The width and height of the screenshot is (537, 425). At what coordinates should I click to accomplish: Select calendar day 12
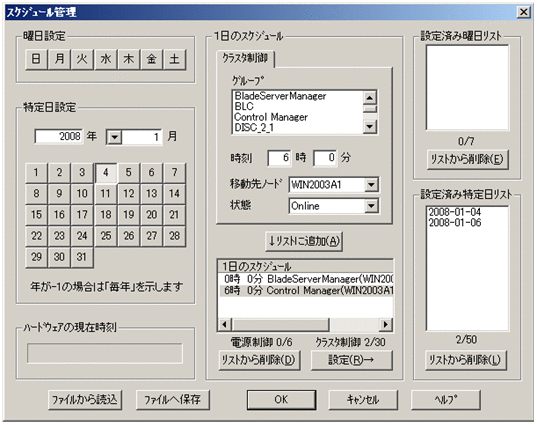pyautogui.click(x=128, y=194)
